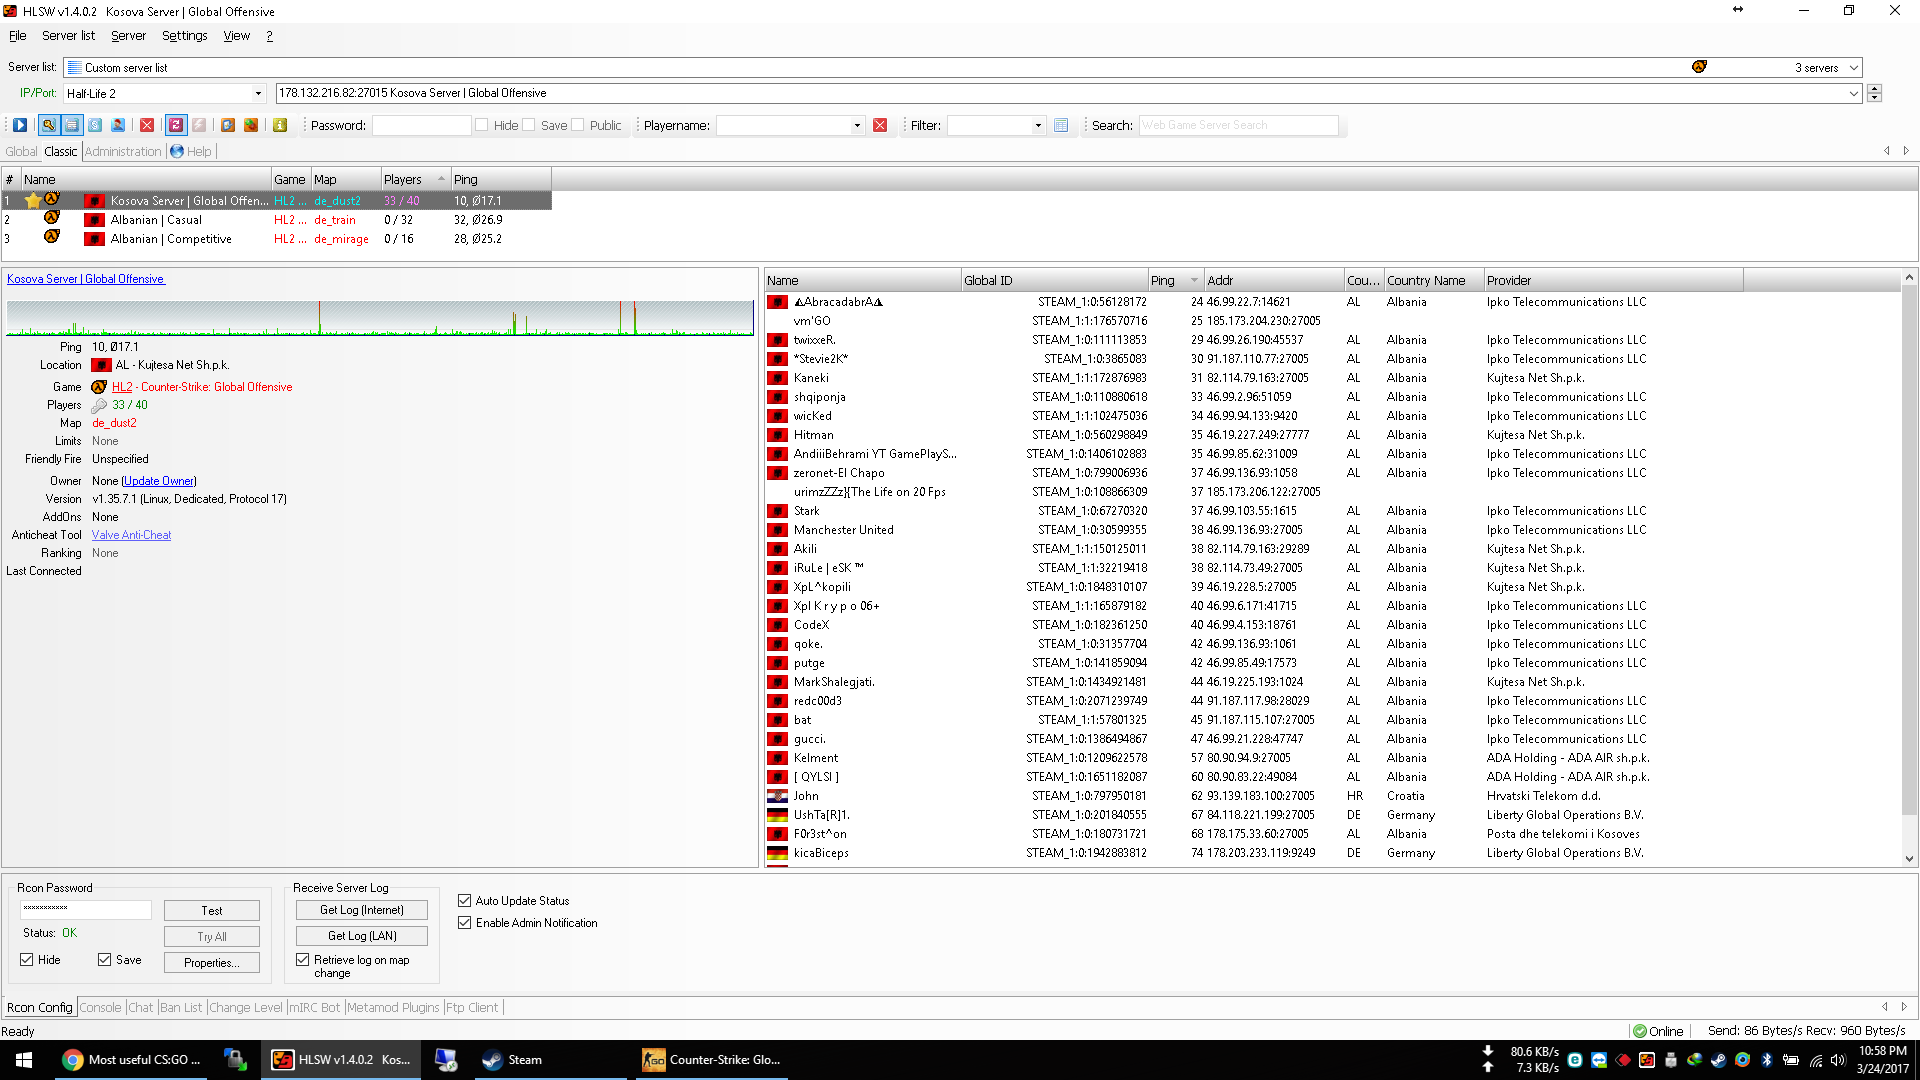
Task: Click the Test rcon button
Action: point(212,911)
